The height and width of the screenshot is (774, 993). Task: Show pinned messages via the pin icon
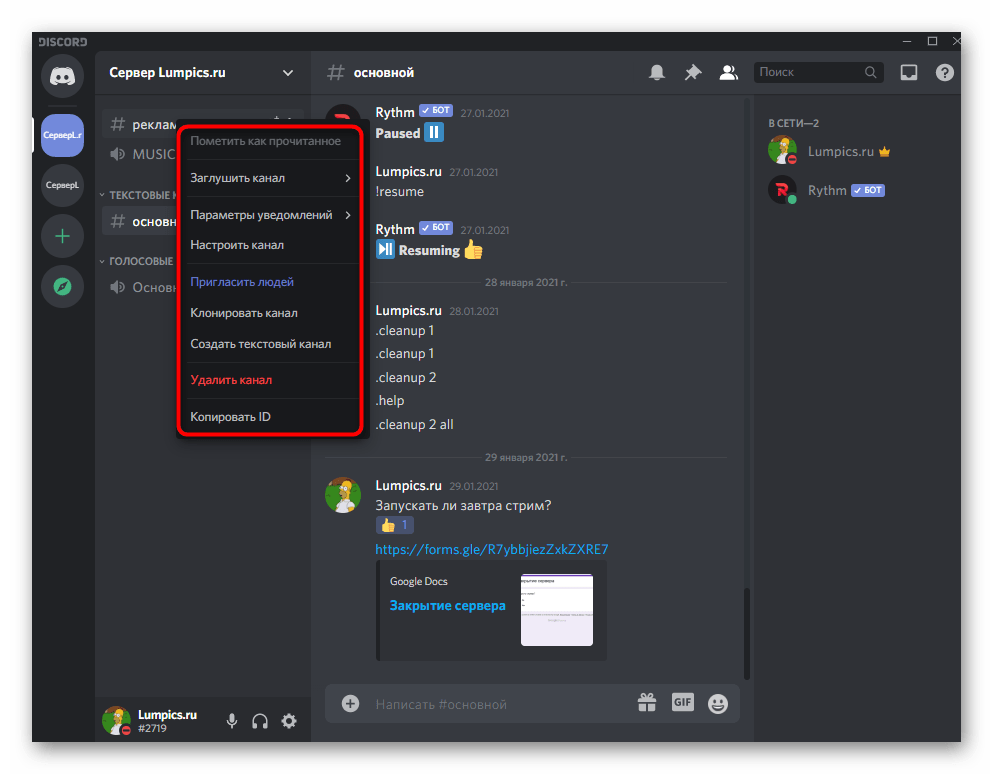point(692,72)
